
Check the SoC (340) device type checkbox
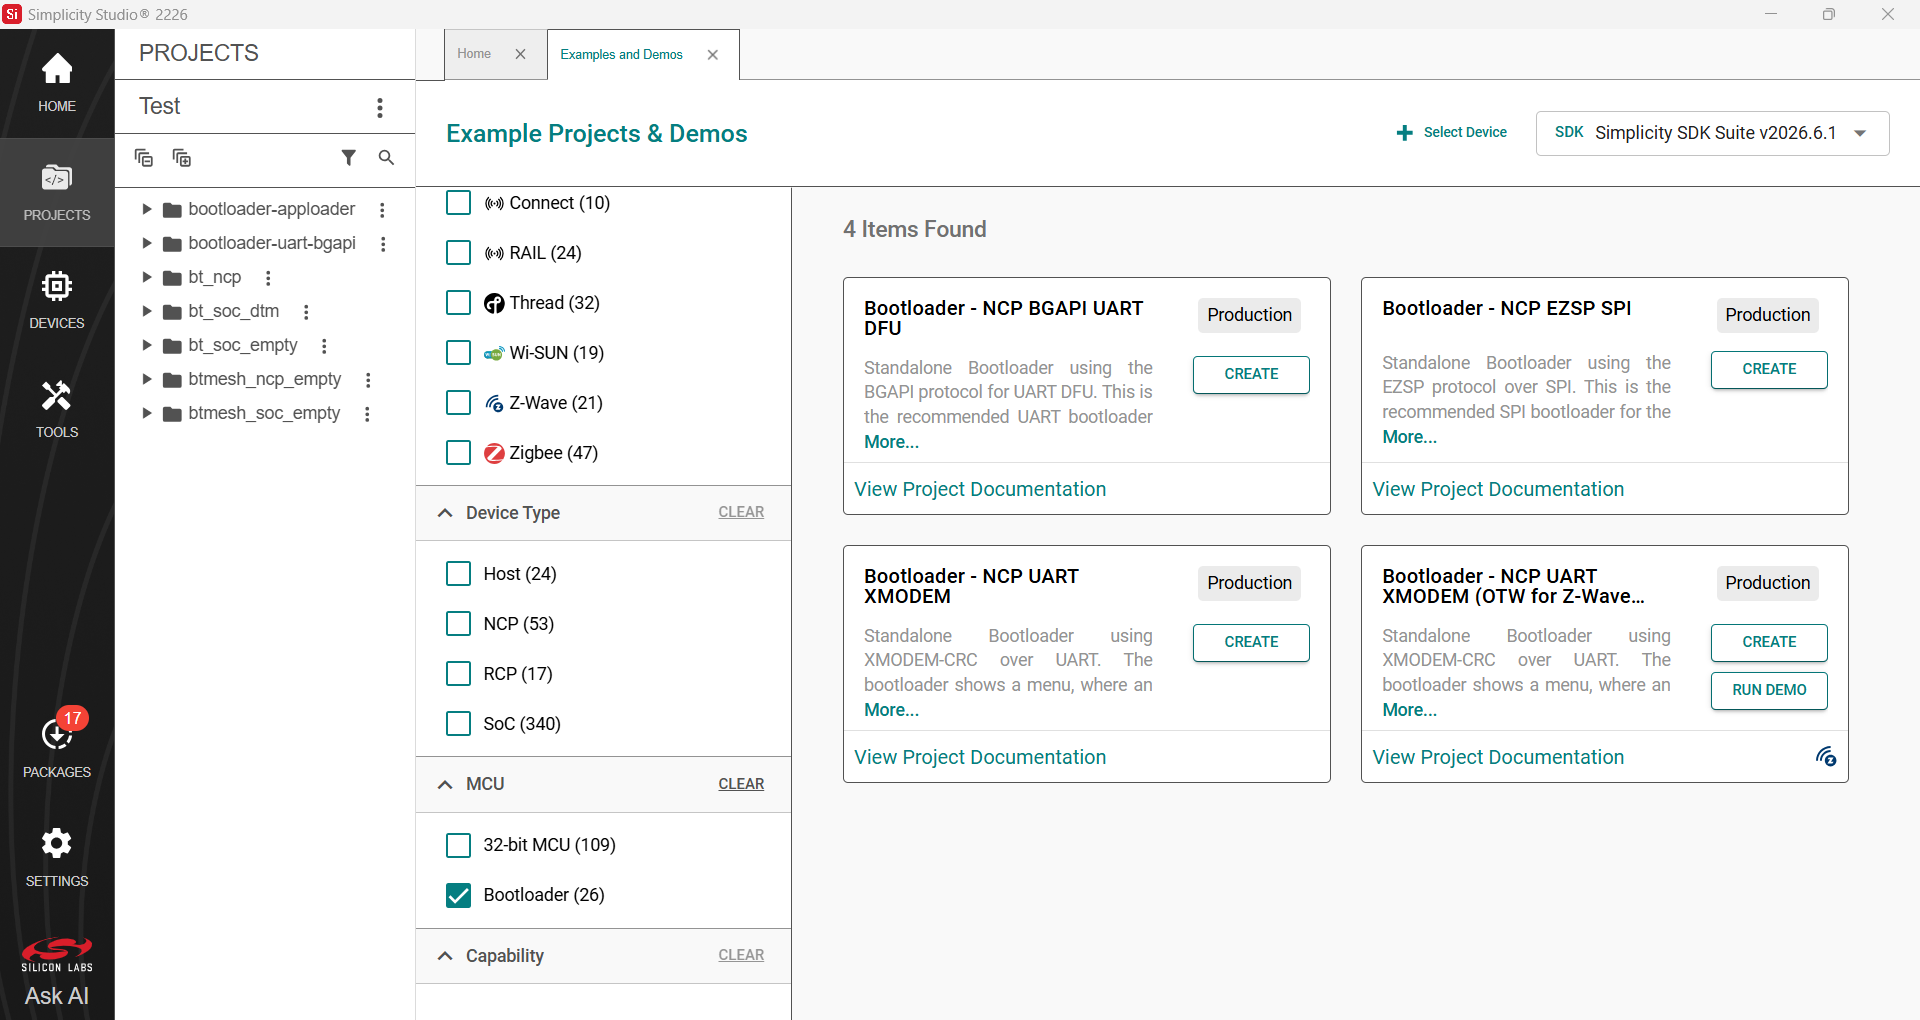[x=459, y=724]
